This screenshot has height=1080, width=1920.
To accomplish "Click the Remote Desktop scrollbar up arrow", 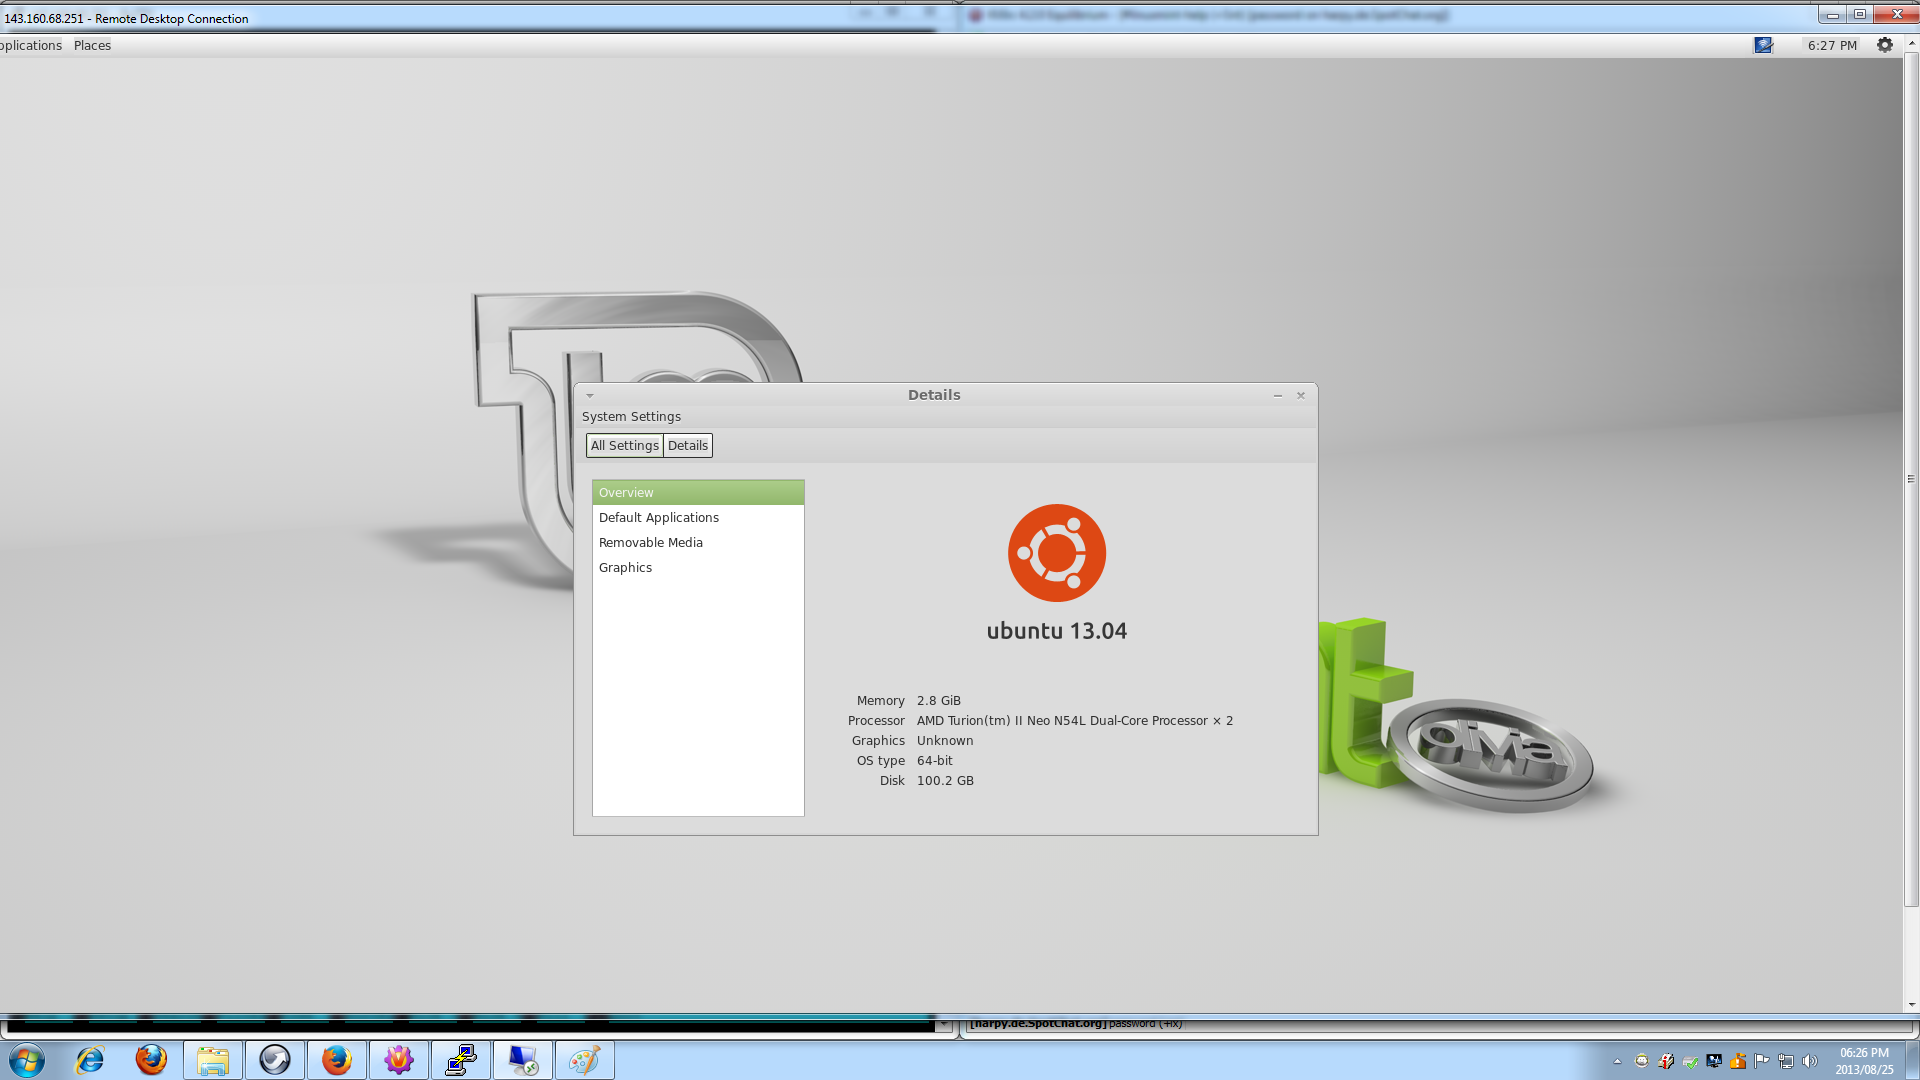I will coord(1911,44).
